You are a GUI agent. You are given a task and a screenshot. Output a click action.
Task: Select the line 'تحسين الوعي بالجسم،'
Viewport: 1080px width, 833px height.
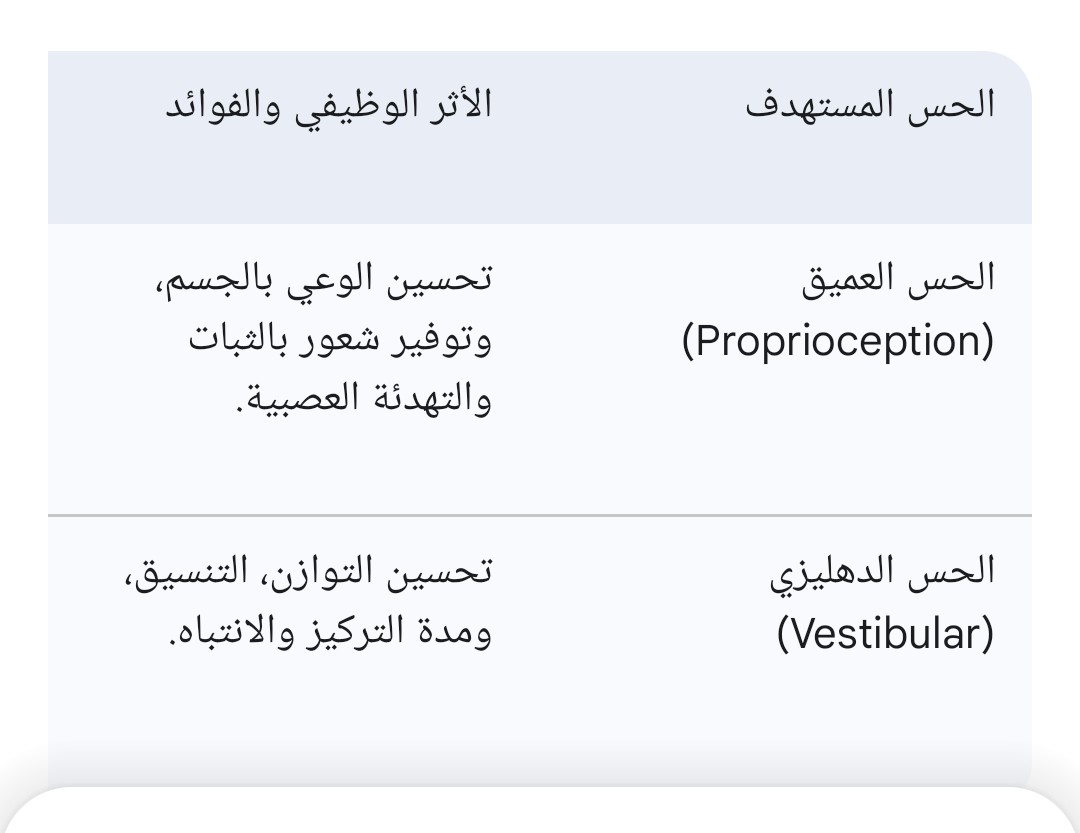[324, 278]
